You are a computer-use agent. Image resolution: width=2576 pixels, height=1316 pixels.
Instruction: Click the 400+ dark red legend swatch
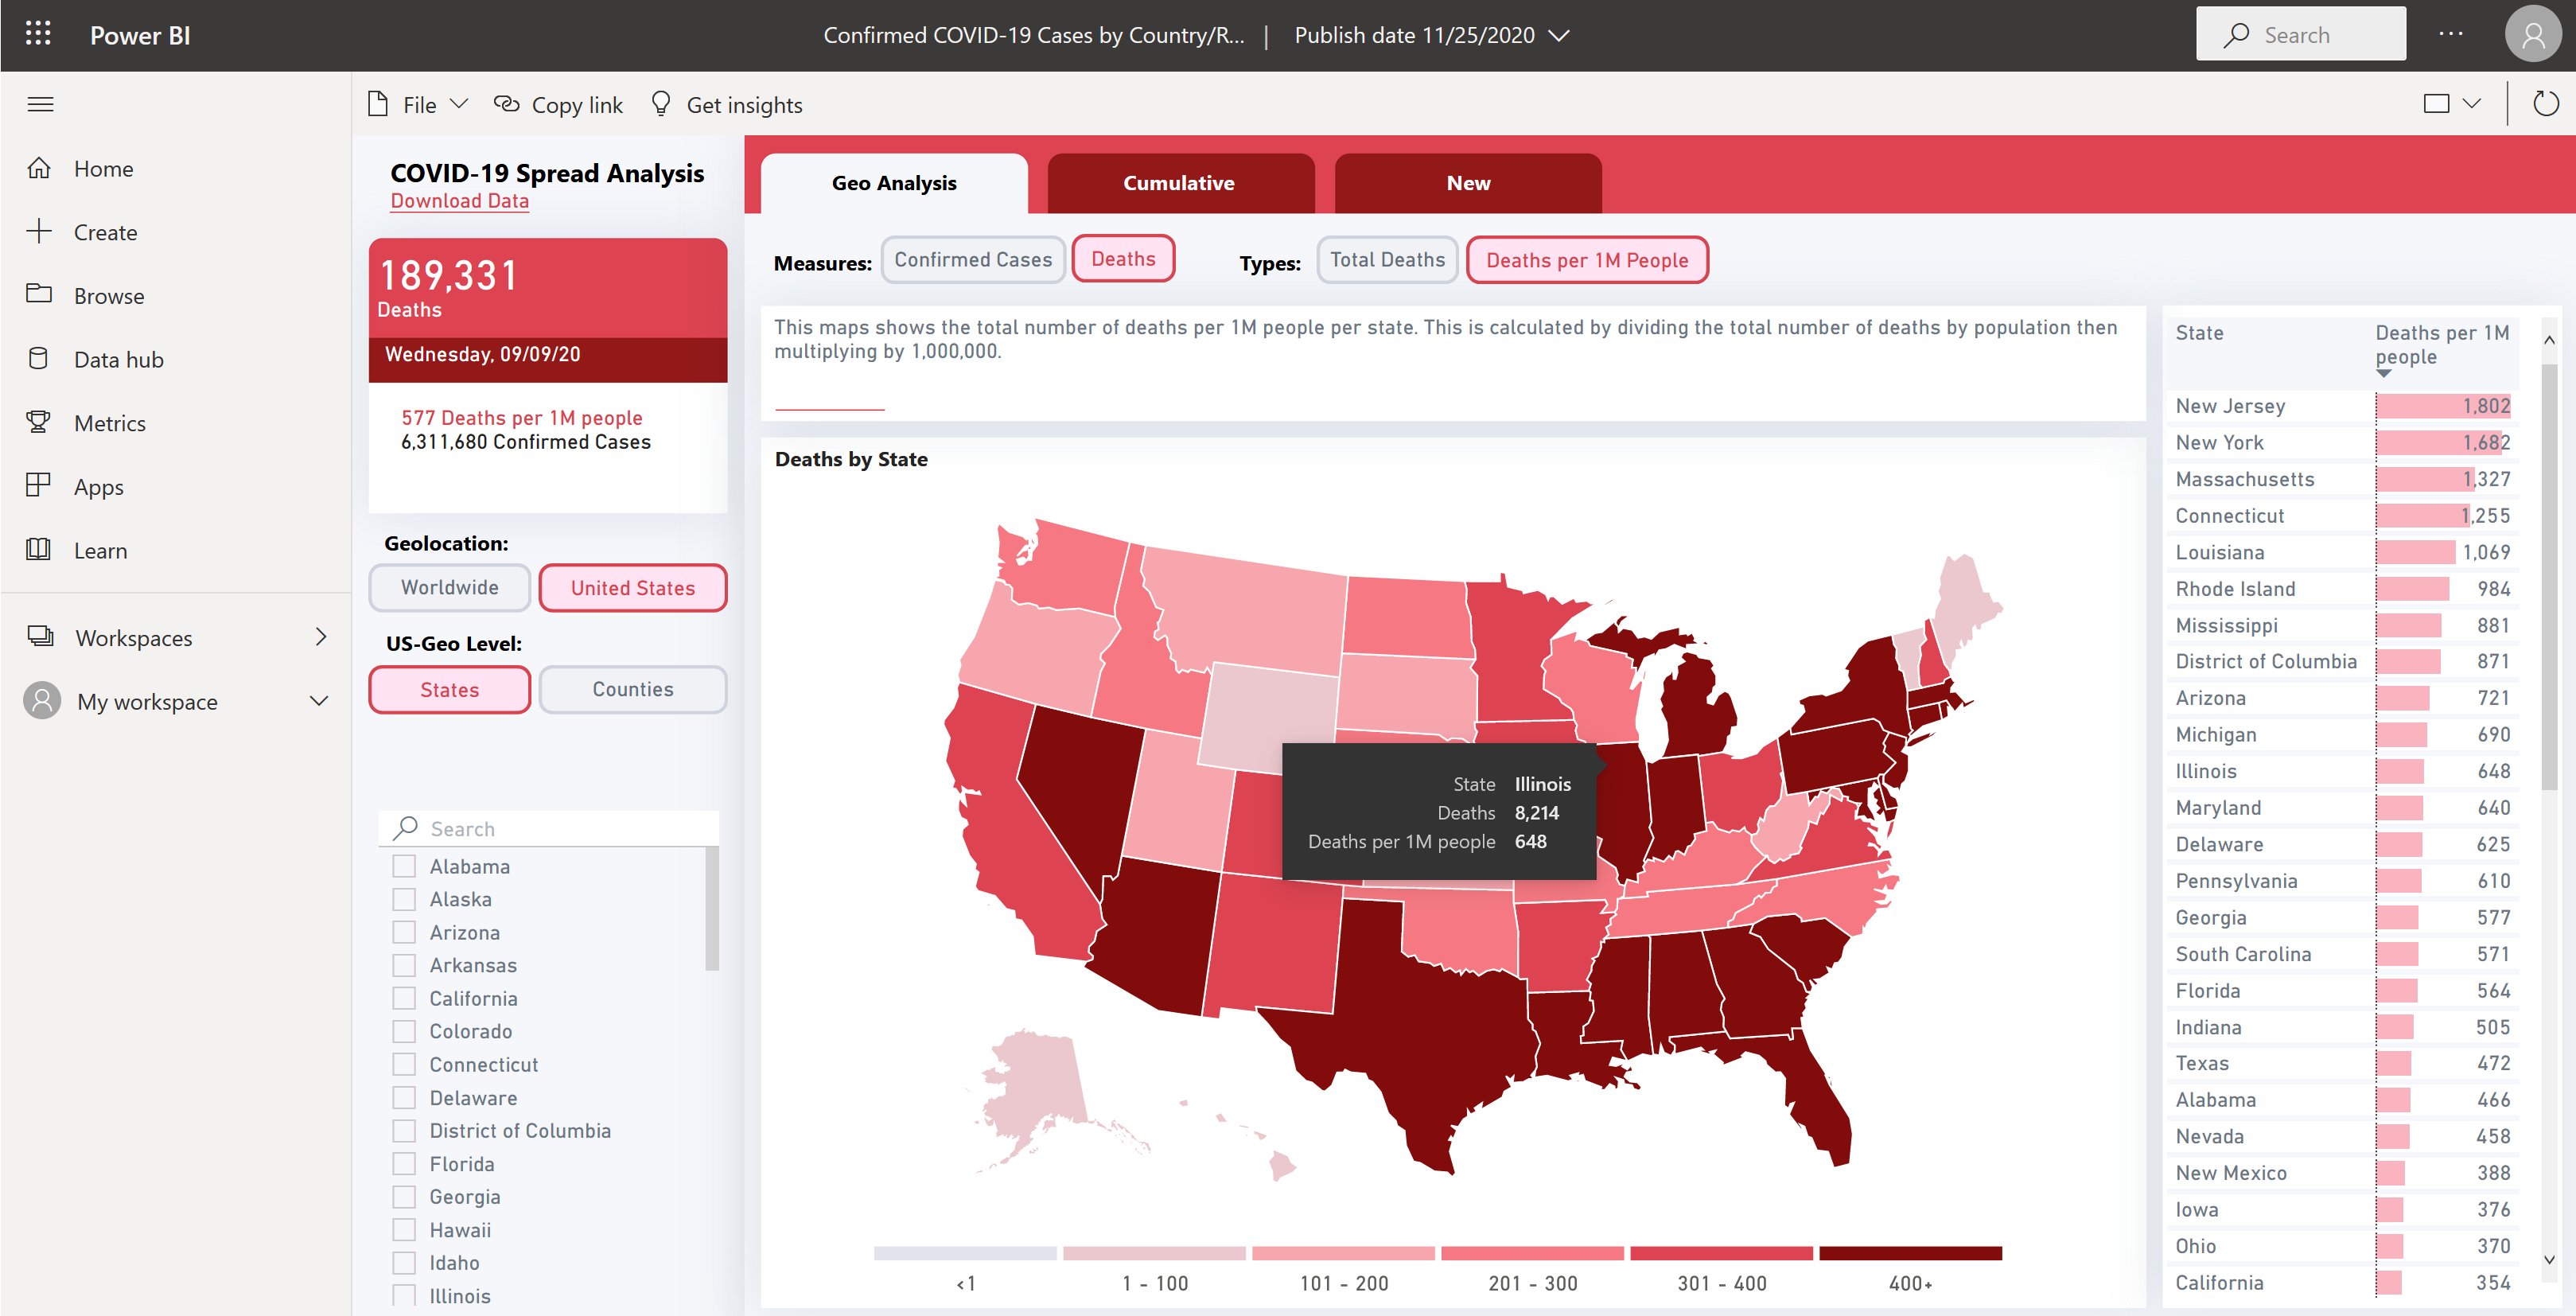coord(1910,1253)
